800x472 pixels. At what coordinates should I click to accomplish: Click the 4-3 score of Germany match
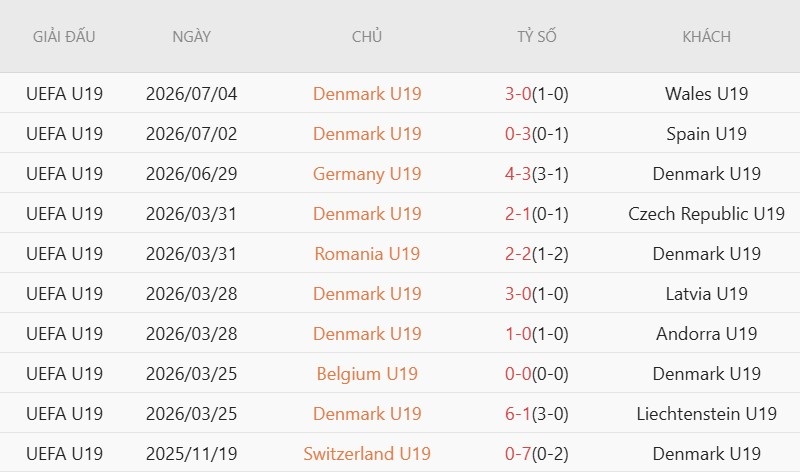pos(518,174)
